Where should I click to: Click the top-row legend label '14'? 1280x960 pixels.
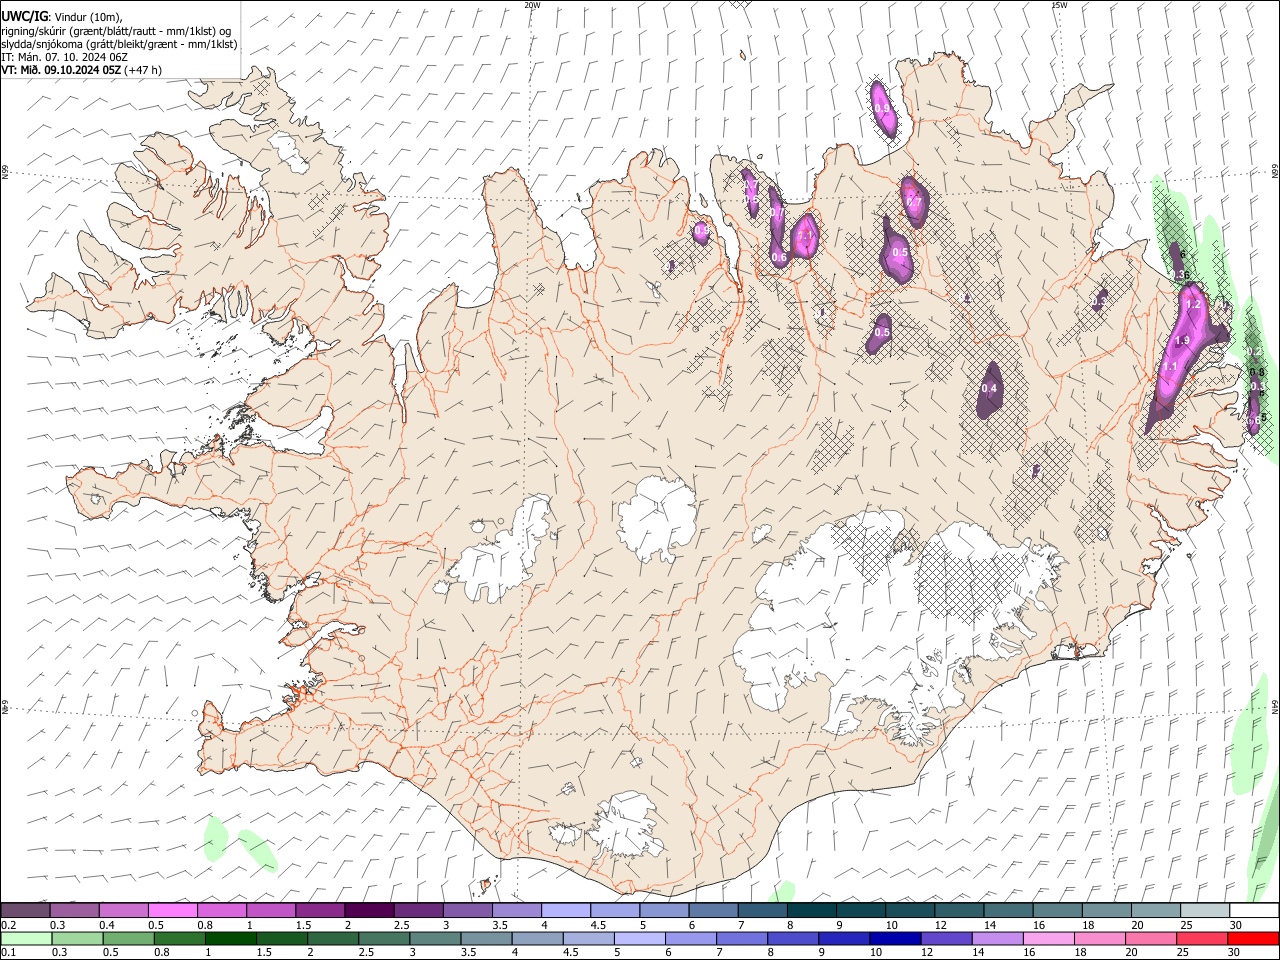pyautogui.click(x=988, y=925)
